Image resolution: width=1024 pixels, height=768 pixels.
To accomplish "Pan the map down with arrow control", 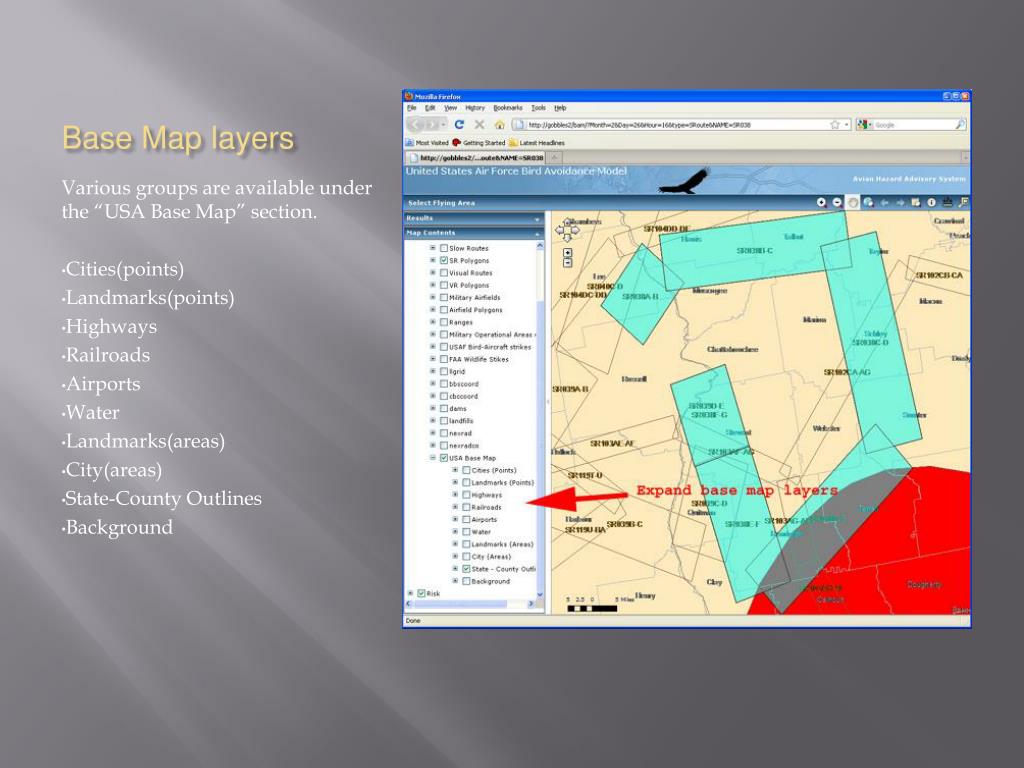I will 567,238.
